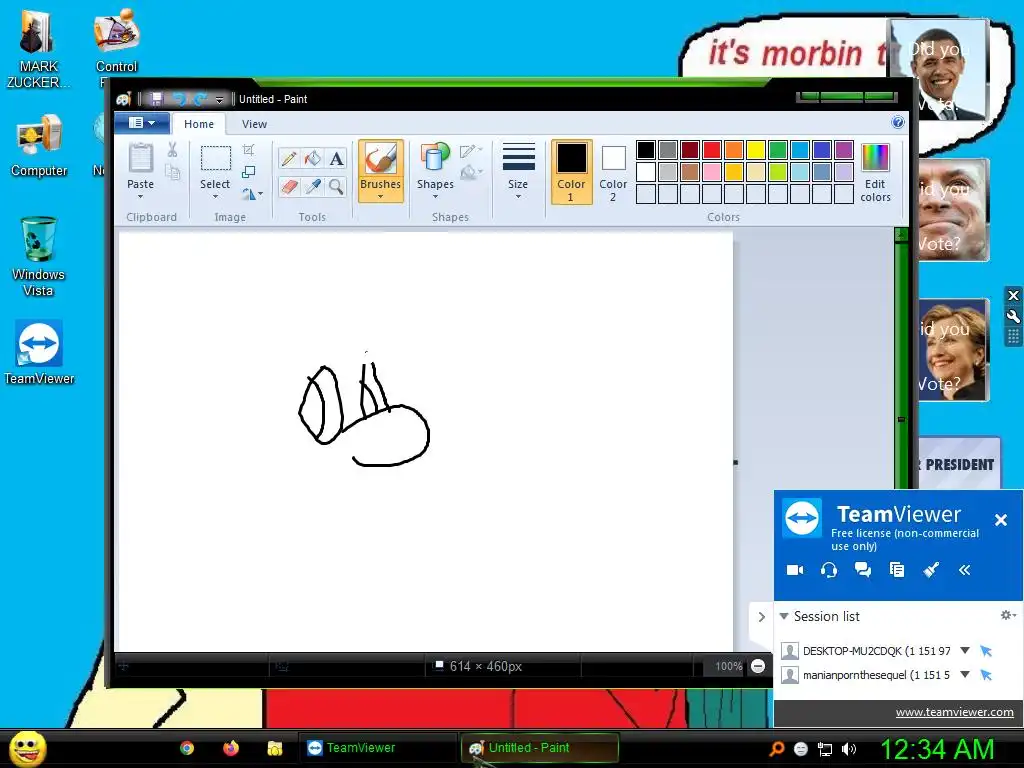Viewport: 1024px width, 768px height.
Task: Open the Computer desktop icon
Action: tap(39, 146)
